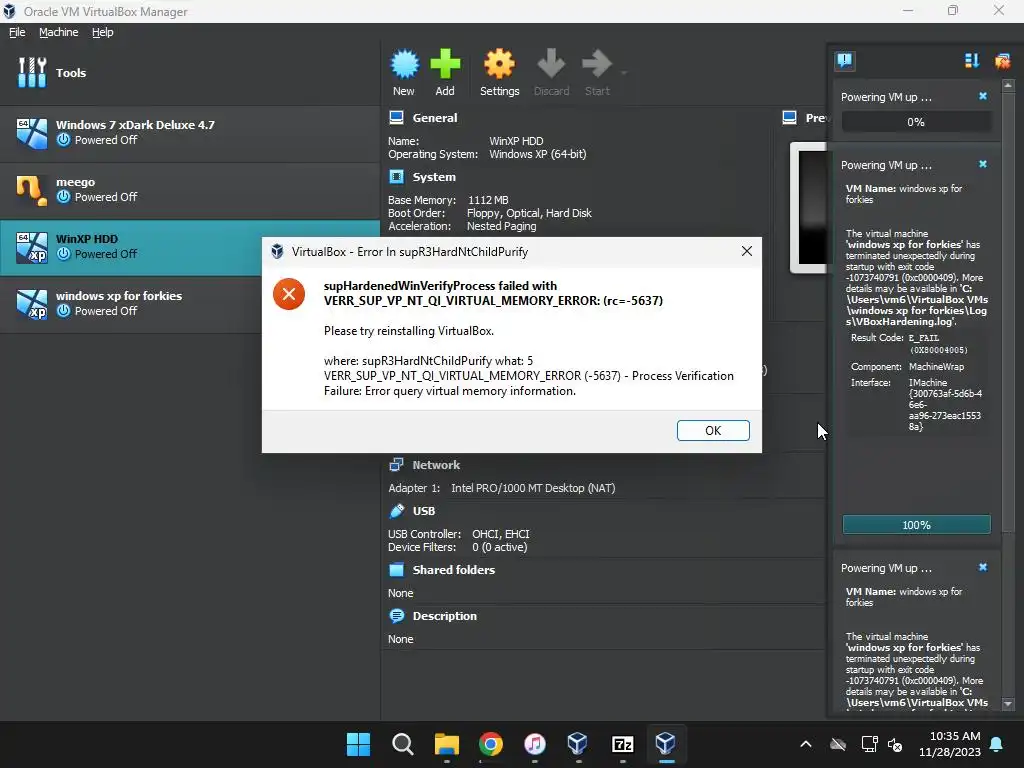
Task: Open taskbar Search
Action: pyautogui.click(x=402, y=744)
